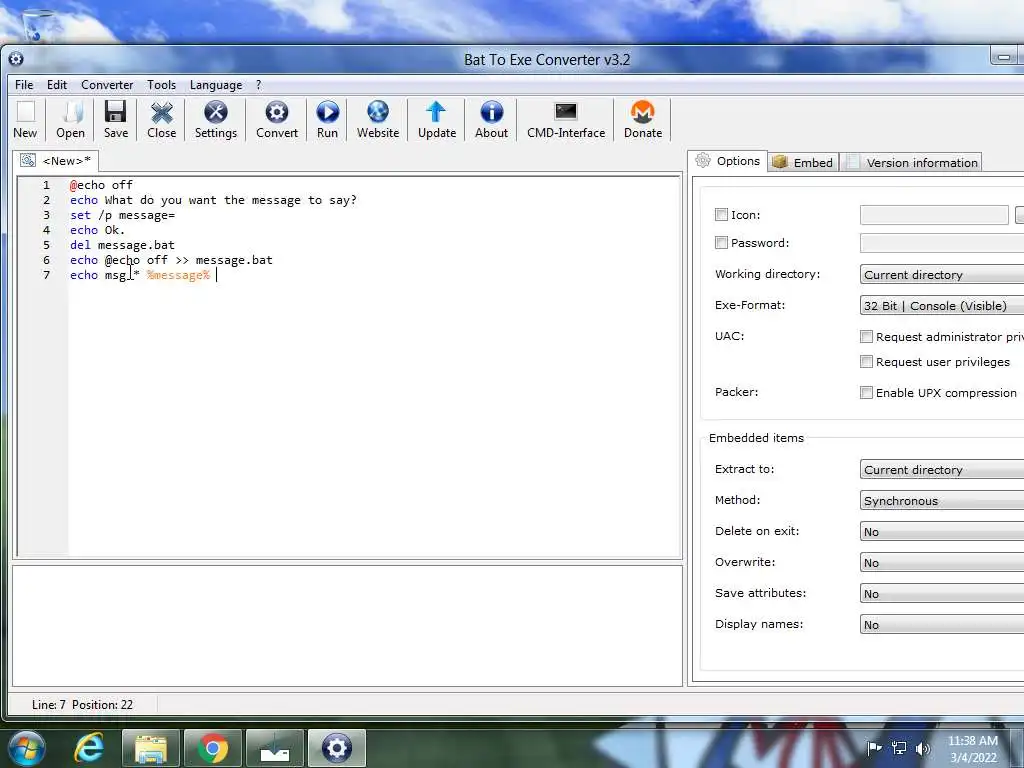Click the lower output log pane
The width and height of the screenshot is (1024, 768).
[347, 626]
